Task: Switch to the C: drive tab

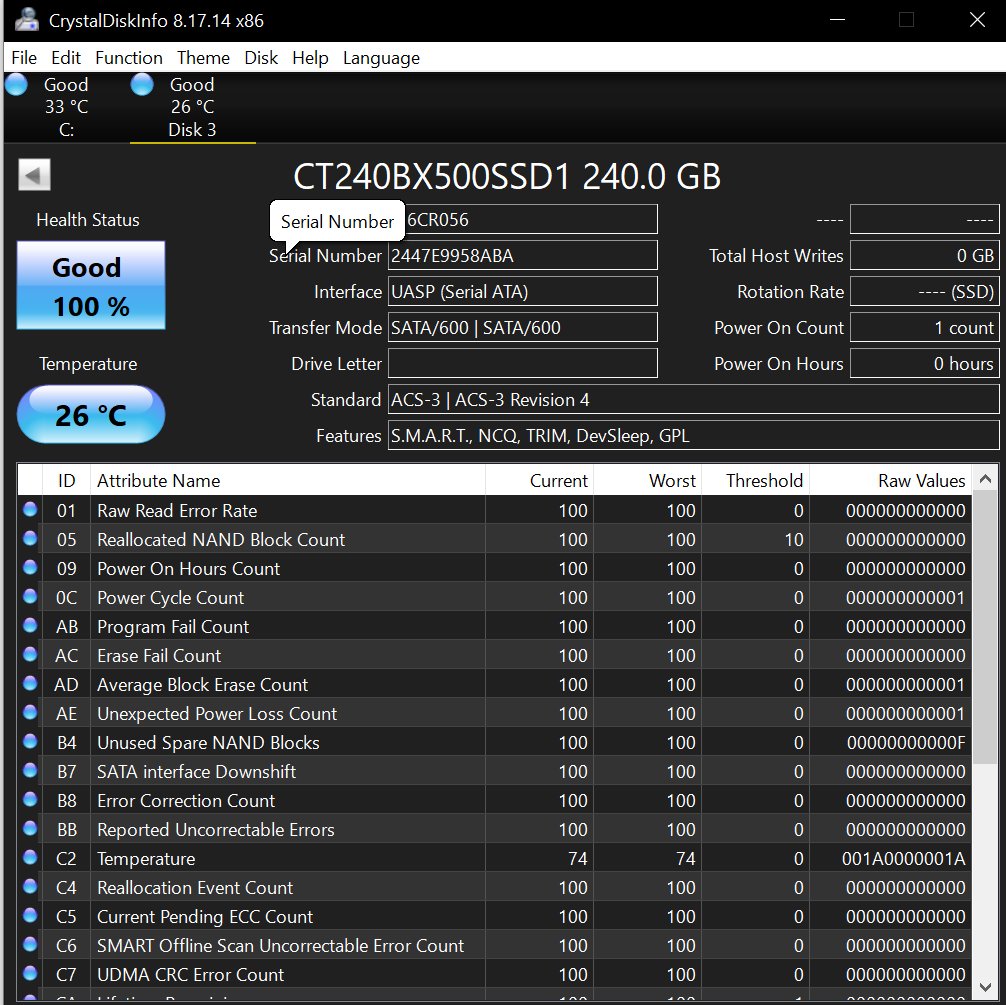Action: point(66,107)
